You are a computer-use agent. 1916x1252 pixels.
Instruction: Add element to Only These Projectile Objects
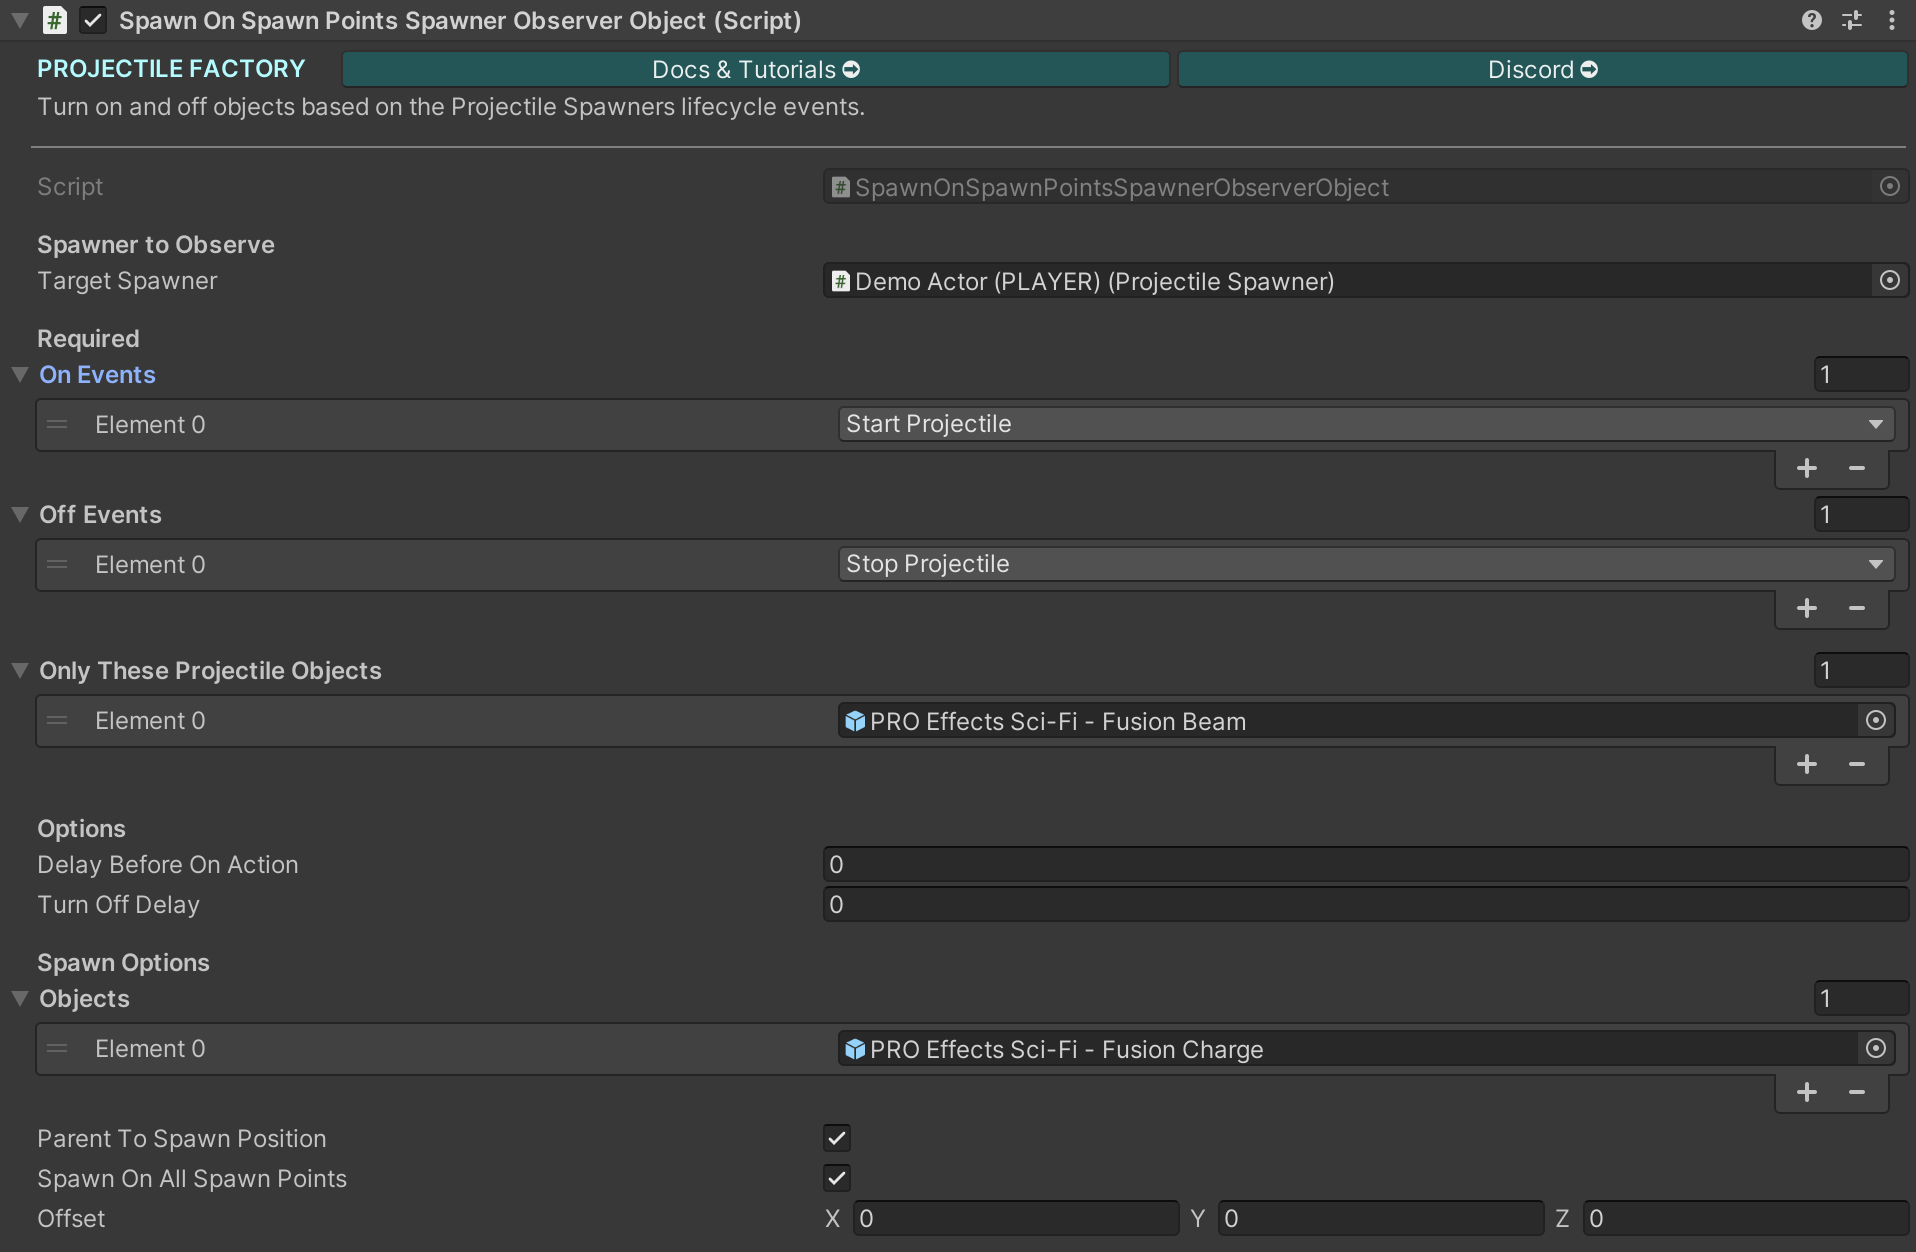pos(1806,765)
